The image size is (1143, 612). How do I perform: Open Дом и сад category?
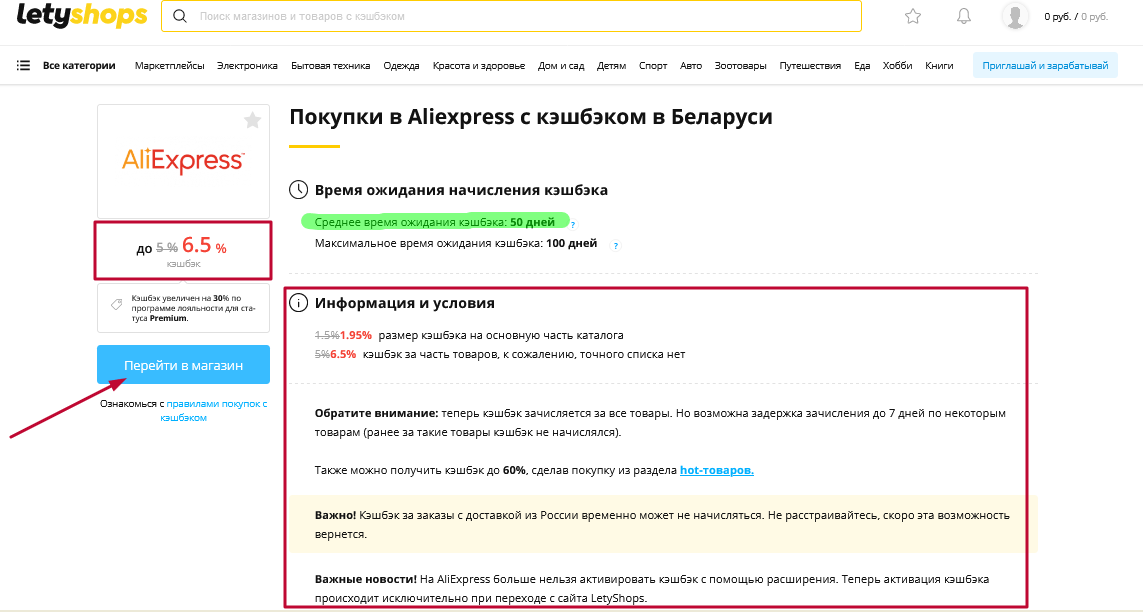(x=561, y=66)
